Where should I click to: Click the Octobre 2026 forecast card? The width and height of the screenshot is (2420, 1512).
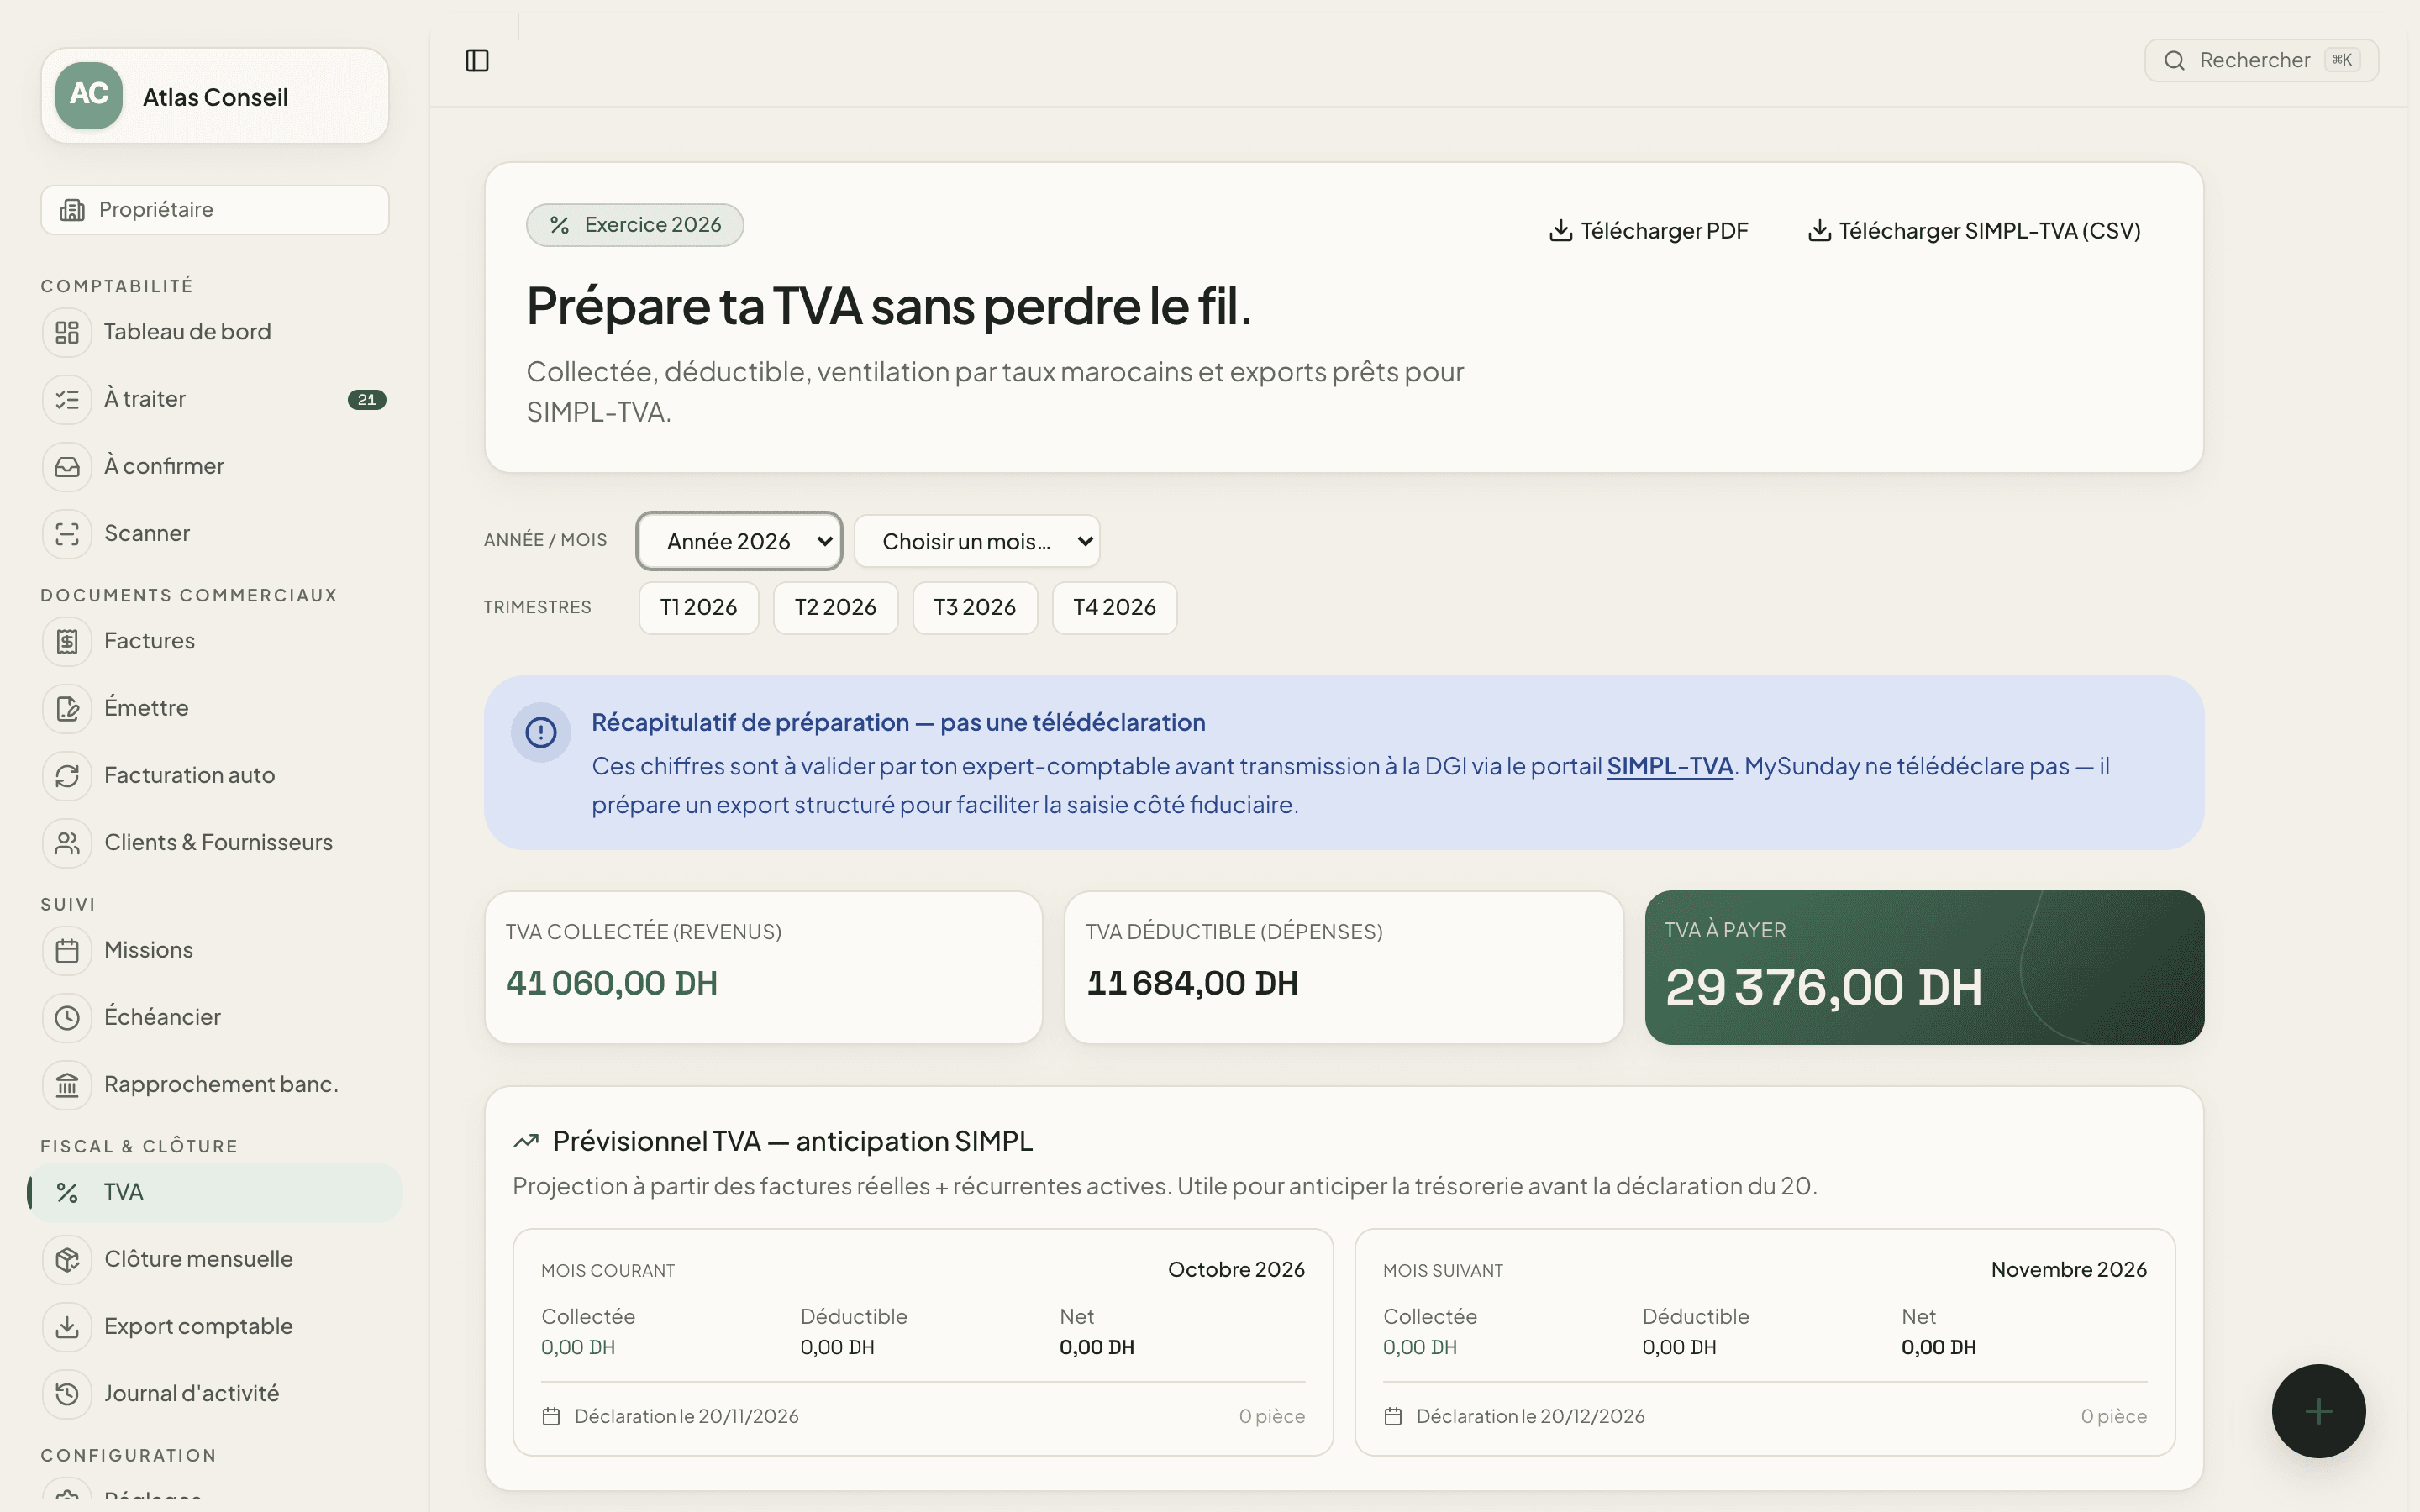point(923,1342)
